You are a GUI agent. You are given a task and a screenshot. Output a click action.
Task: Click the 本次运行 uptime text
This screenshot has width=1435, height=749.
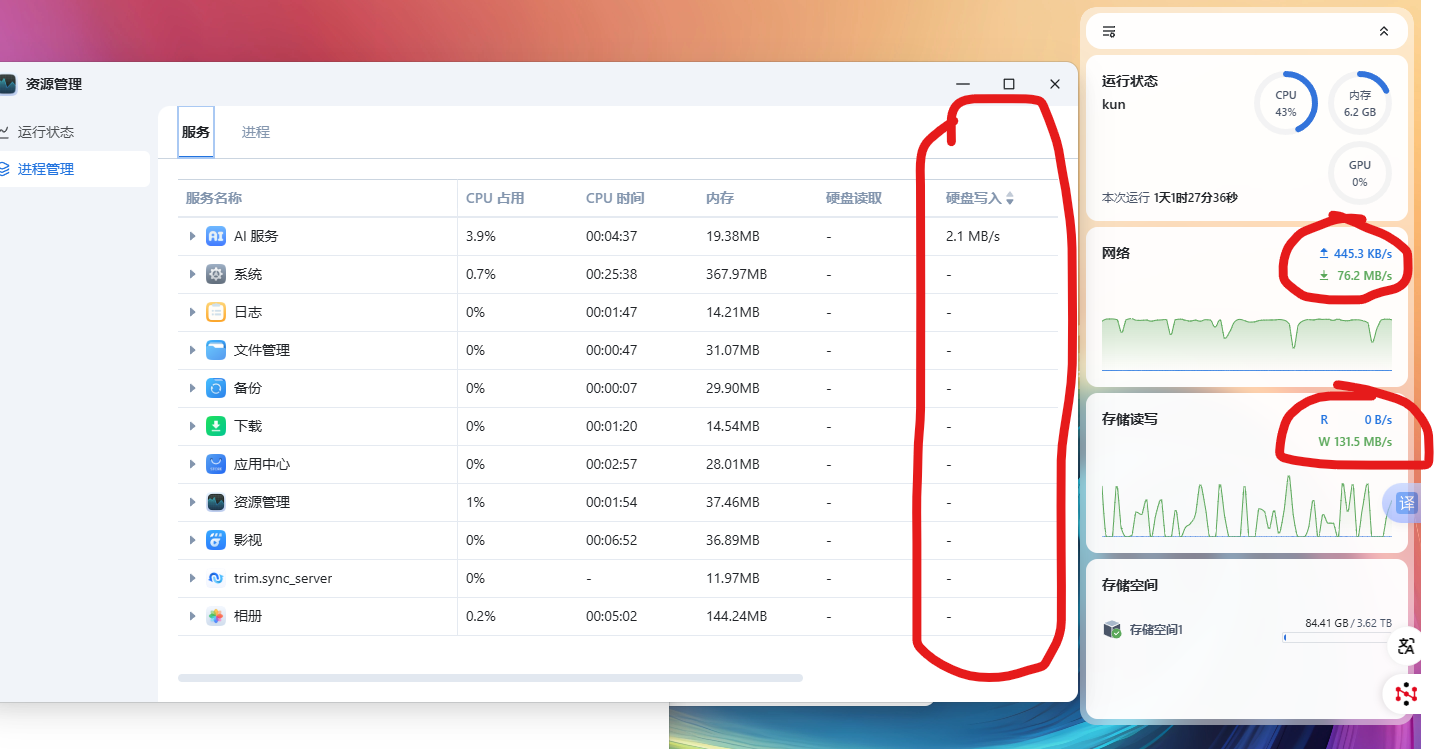tap(1169, 198)
